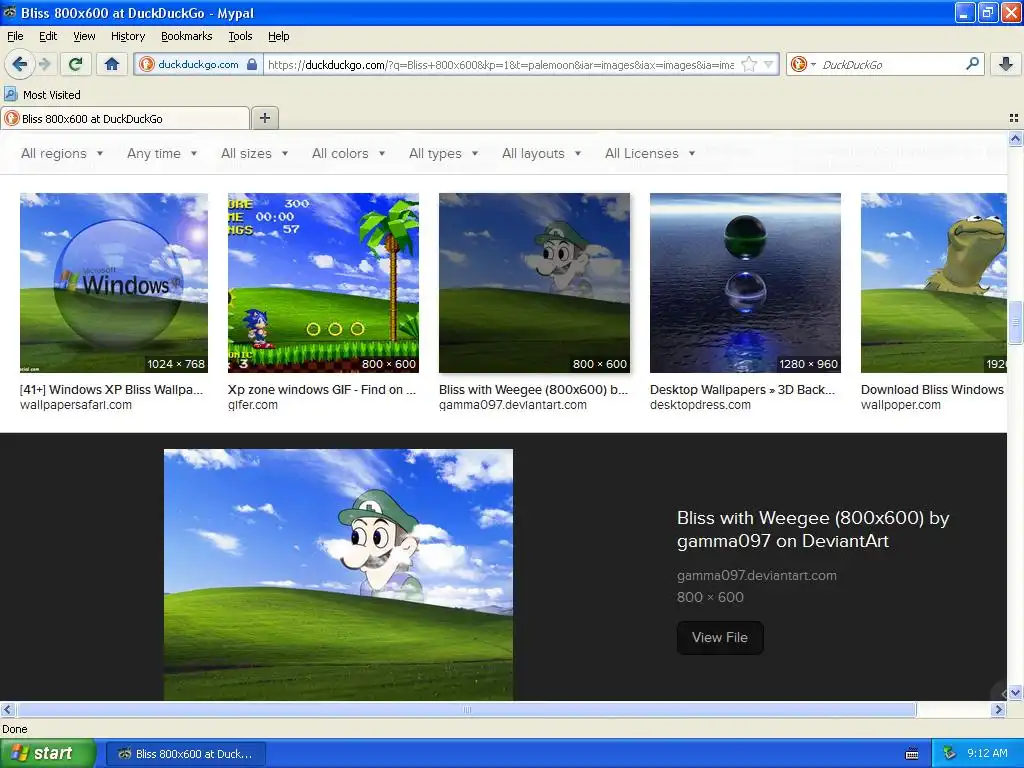Open the Bookmarks menu
Viewport: 1024px width, 768px height.
tap(186, 36)
